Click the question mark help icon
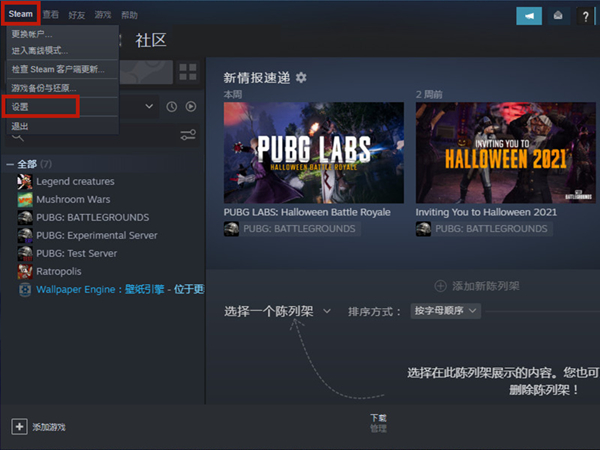The image size is (600, 450). 585,16
